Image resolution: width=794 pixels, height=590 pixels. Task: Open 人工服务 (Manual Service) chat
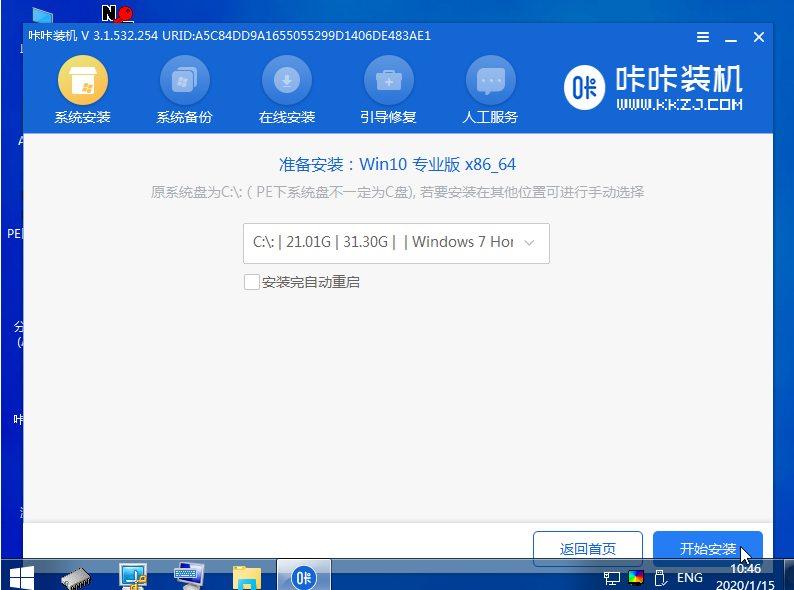(x=490, y=91)
